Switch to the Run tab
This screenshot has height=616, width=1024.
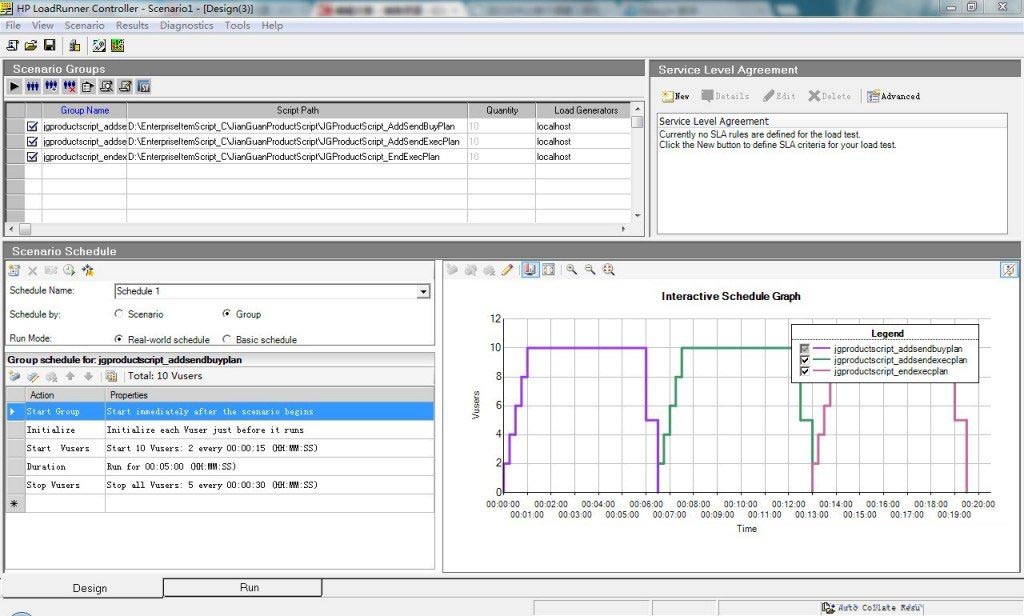[242, 587]
